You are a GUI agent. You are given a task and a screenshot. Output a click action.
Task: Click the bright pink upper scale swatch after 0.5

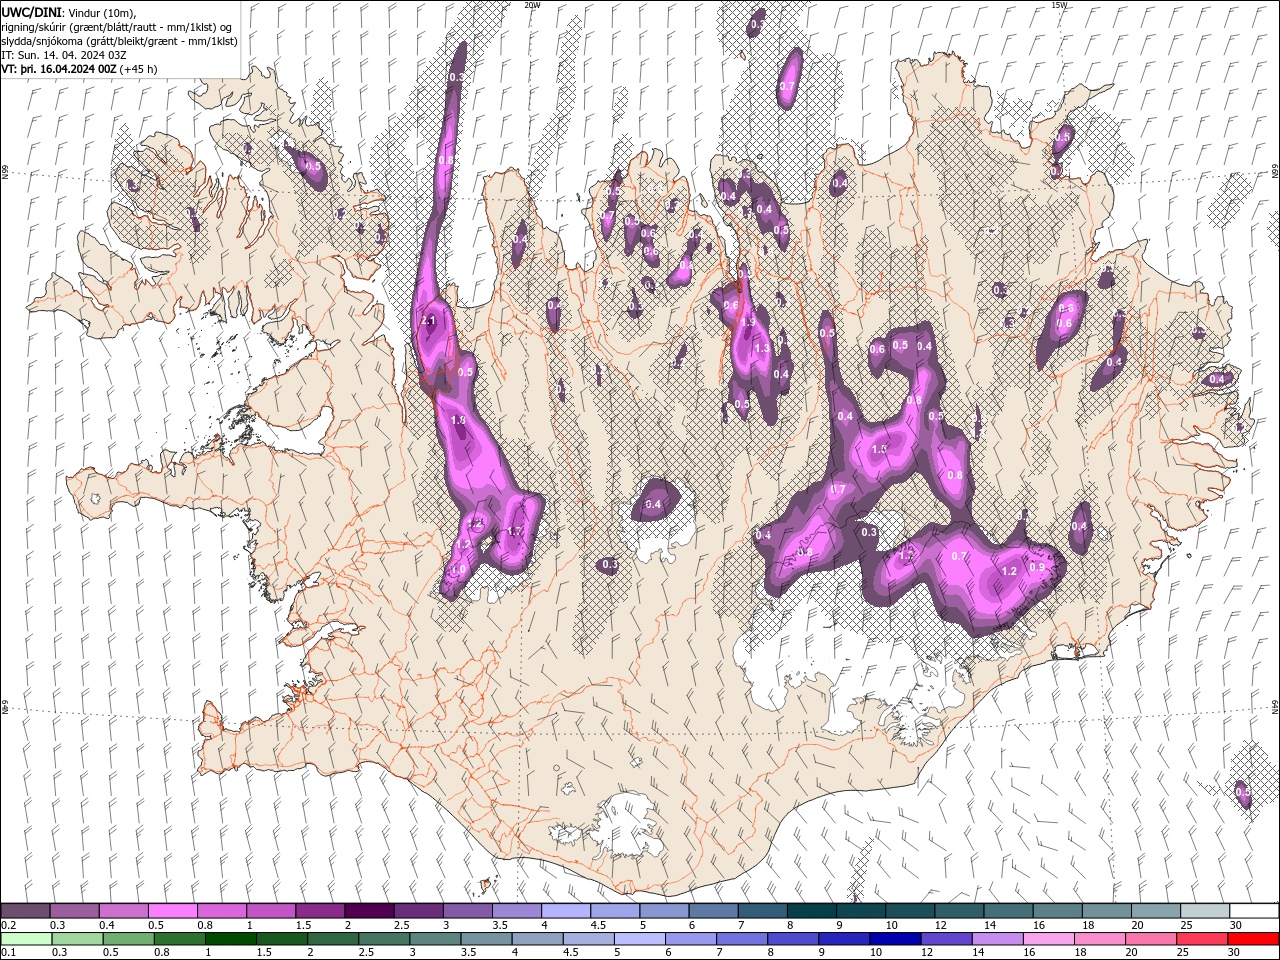[173, 911]
